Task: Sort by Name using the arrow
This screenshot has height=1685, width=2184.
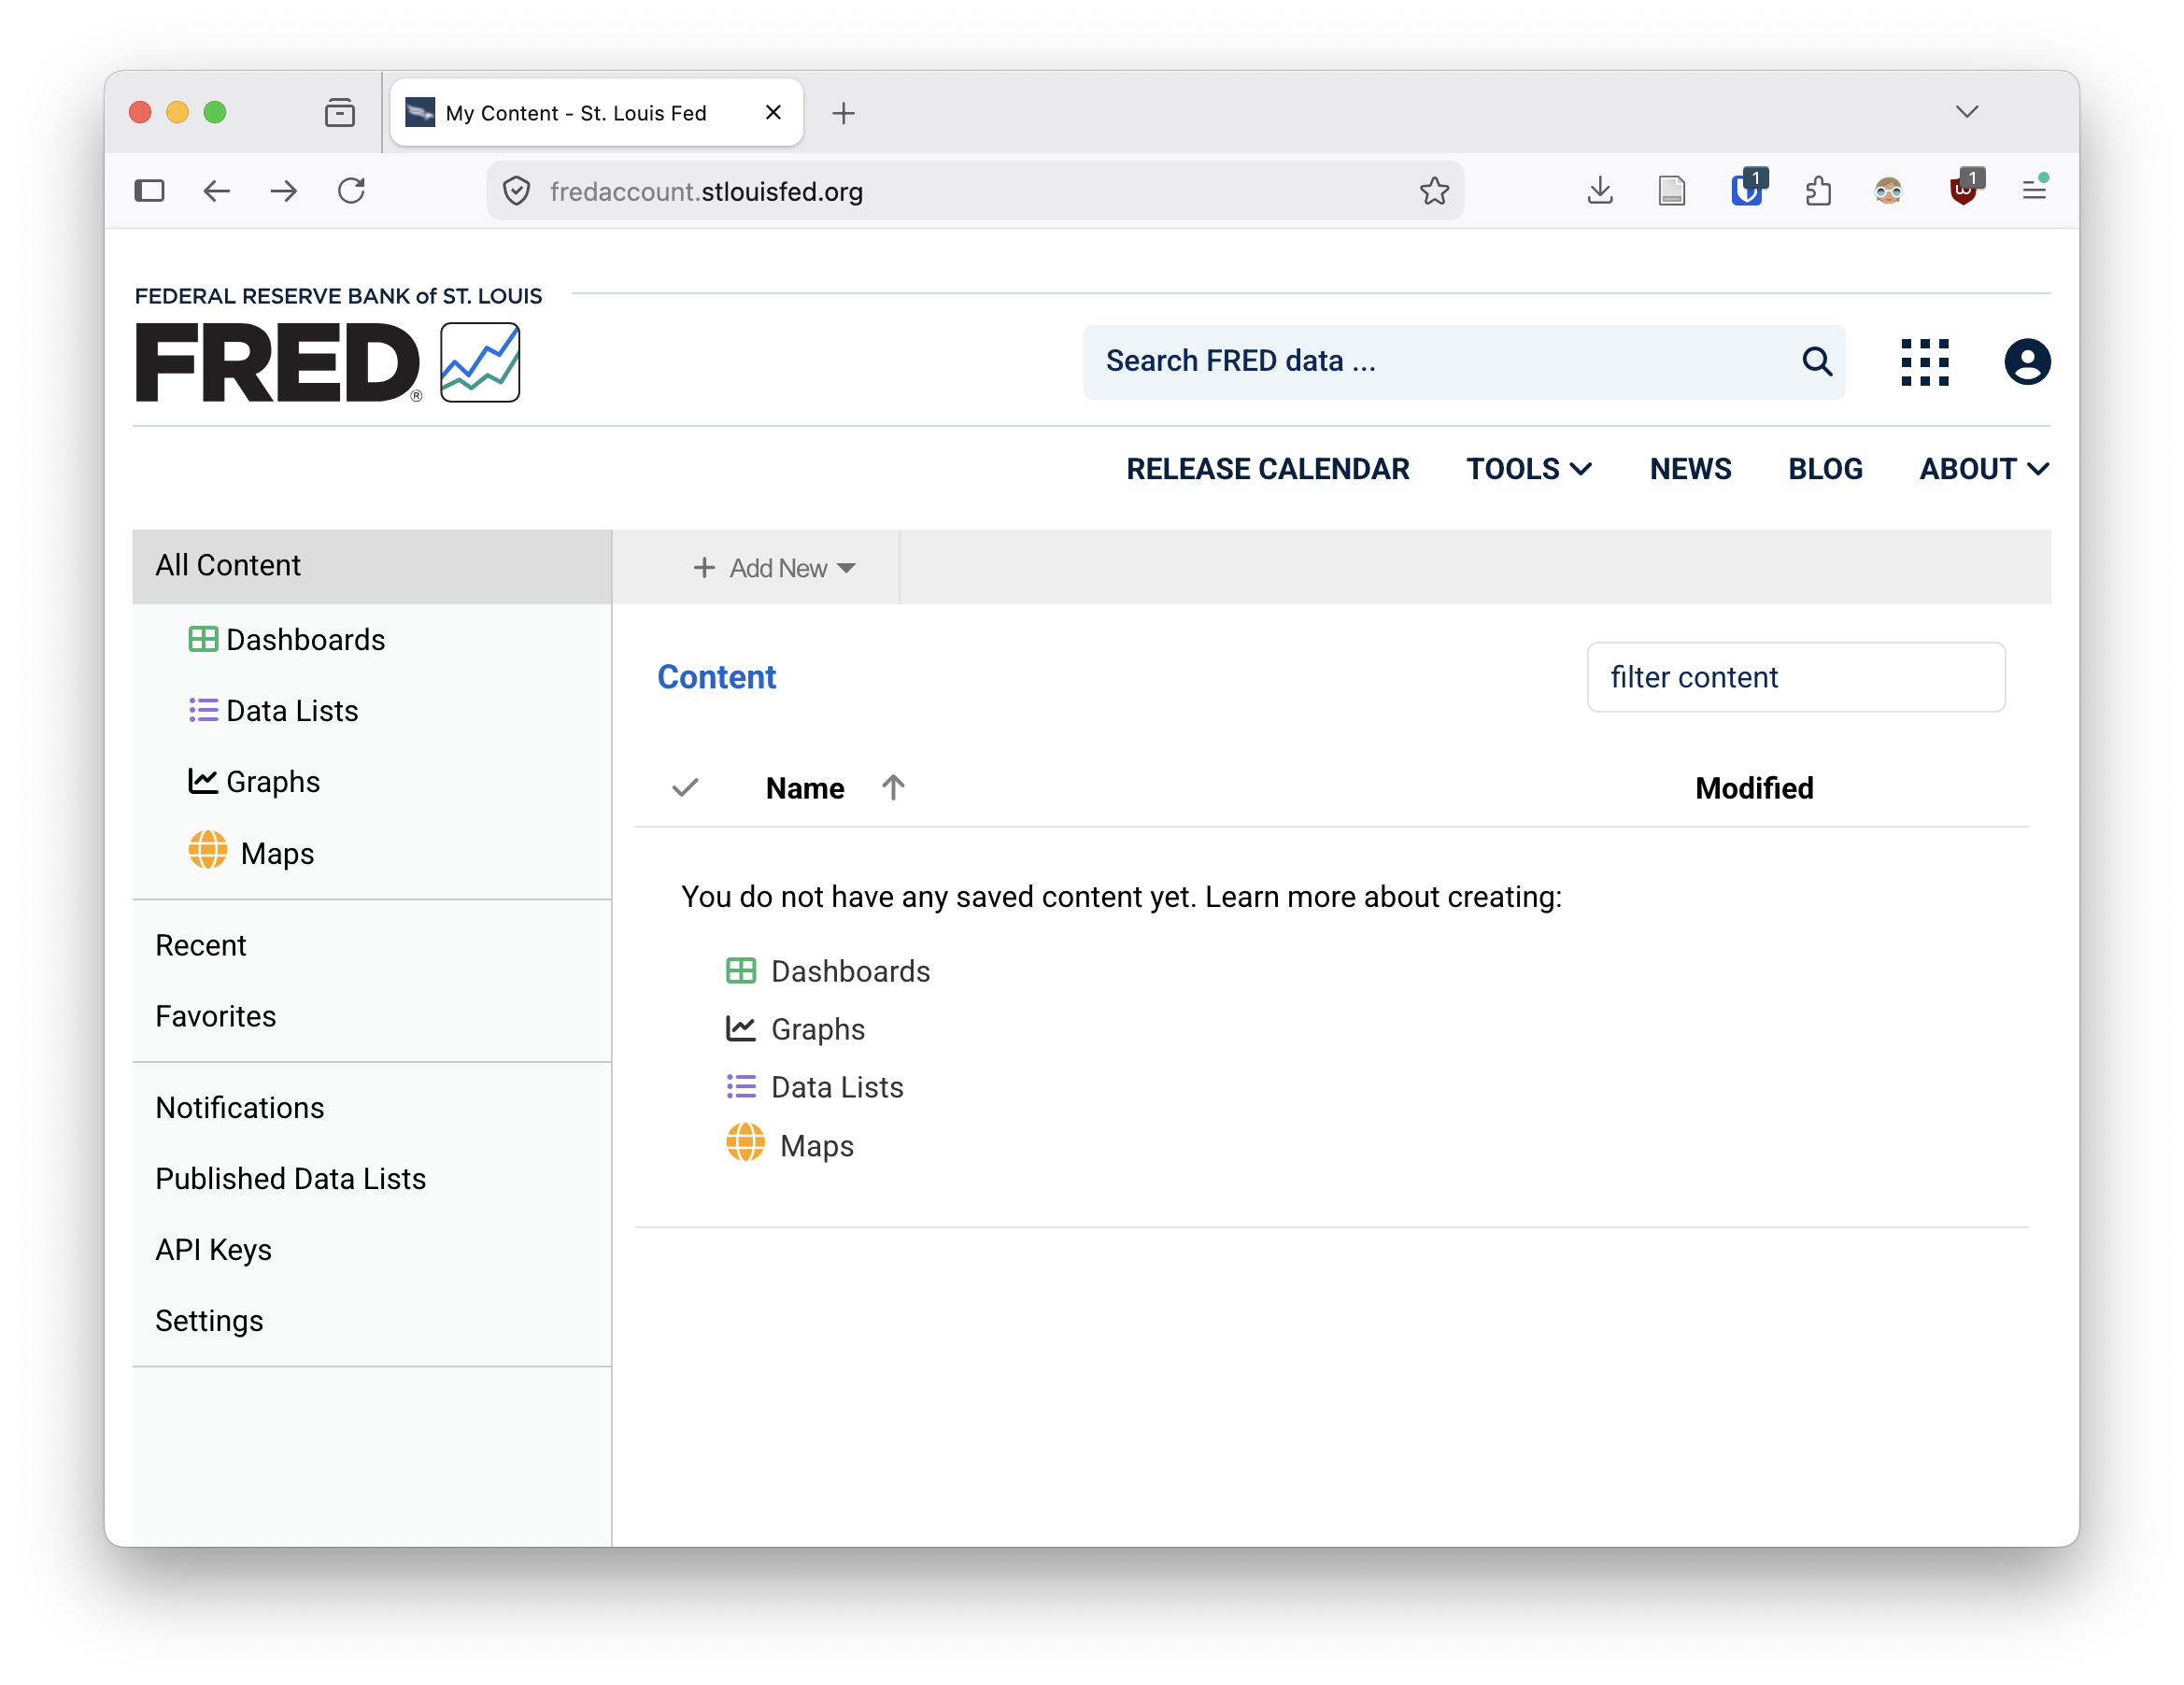Action: click(x=893, y=788)
